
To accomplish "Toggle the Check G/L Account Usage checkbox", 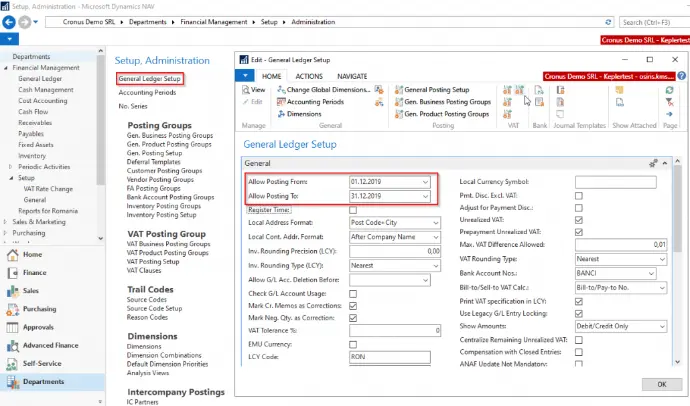I will pos(353,294).
